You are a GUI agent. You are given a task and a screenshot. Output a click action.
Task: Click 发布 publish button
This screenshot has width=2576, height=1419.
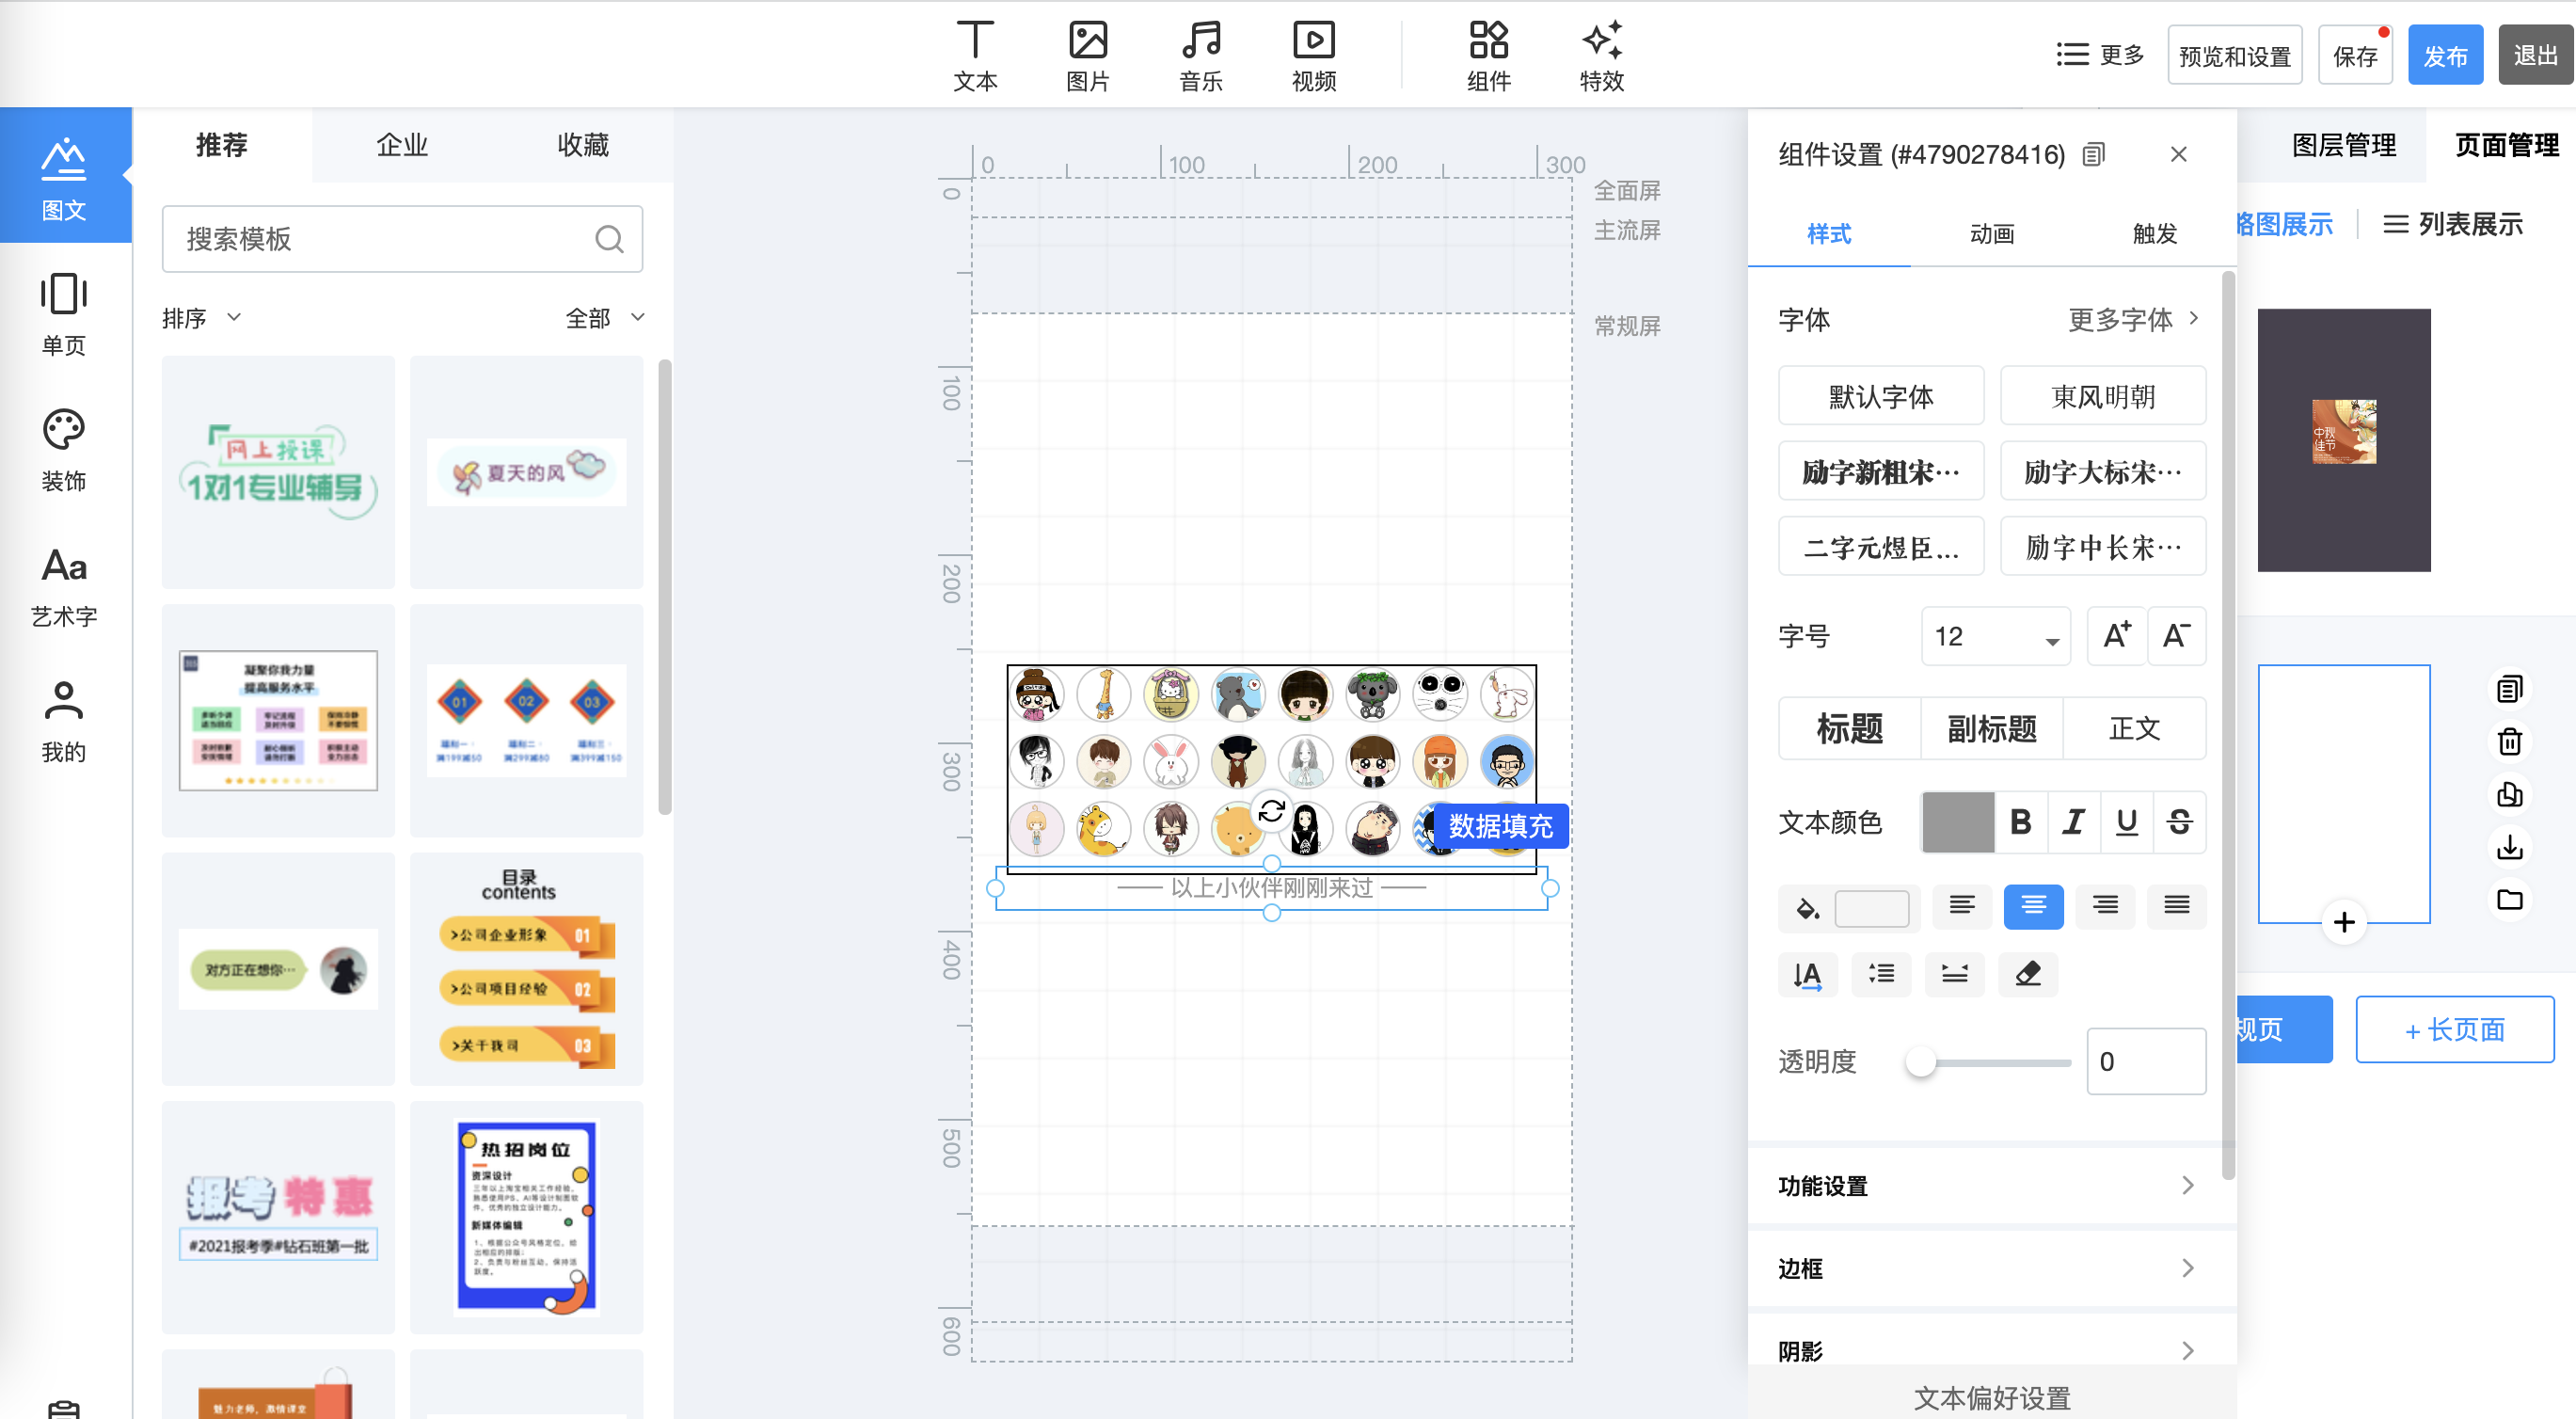tap(2445, 56)
